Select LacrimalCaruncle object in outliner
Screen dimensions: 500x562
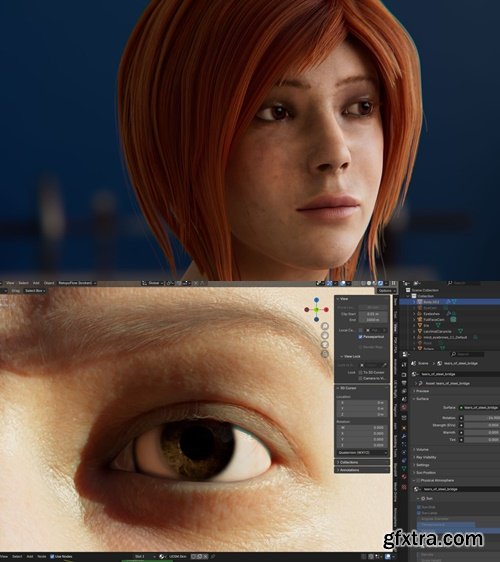click(437, 332)
